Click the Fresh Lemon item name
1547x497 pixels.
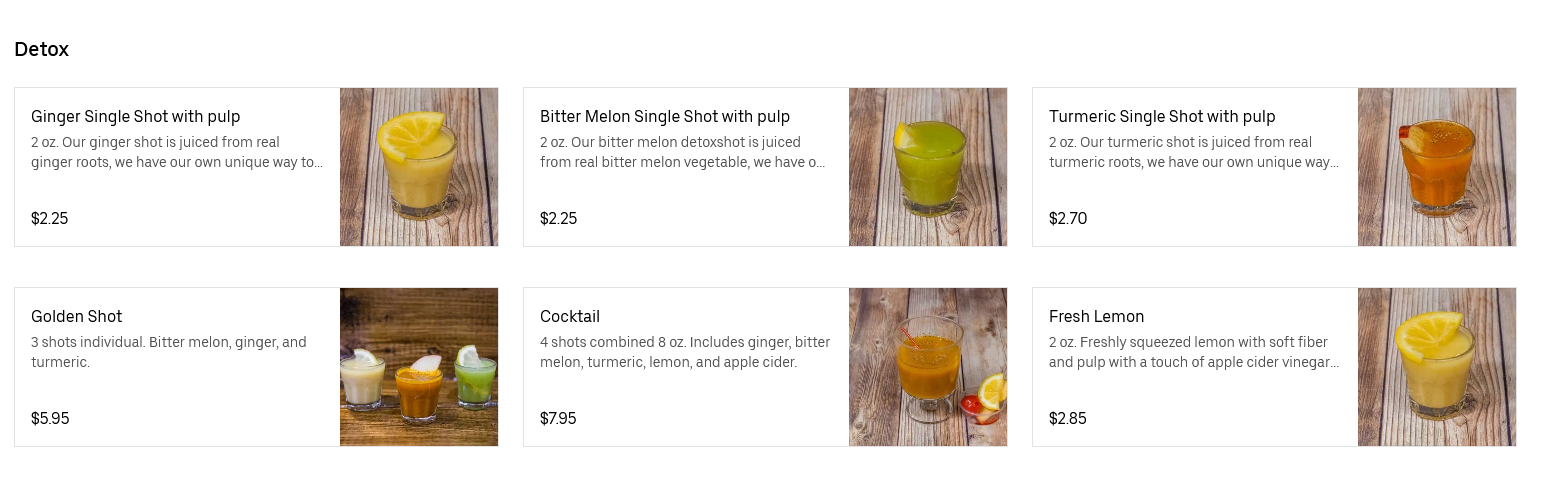(1096, 317)
